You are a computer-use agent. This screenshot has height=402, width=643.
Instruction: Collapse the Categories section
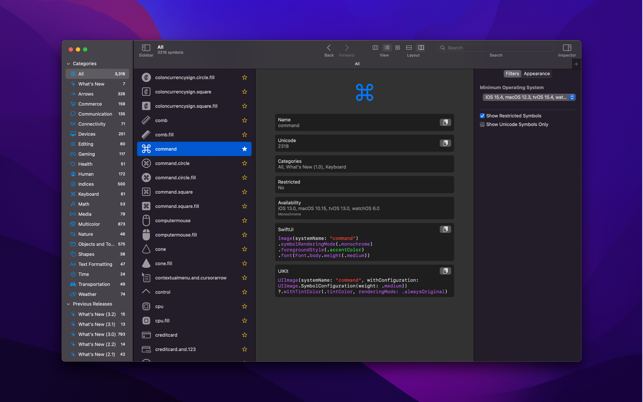click(68, 64)
